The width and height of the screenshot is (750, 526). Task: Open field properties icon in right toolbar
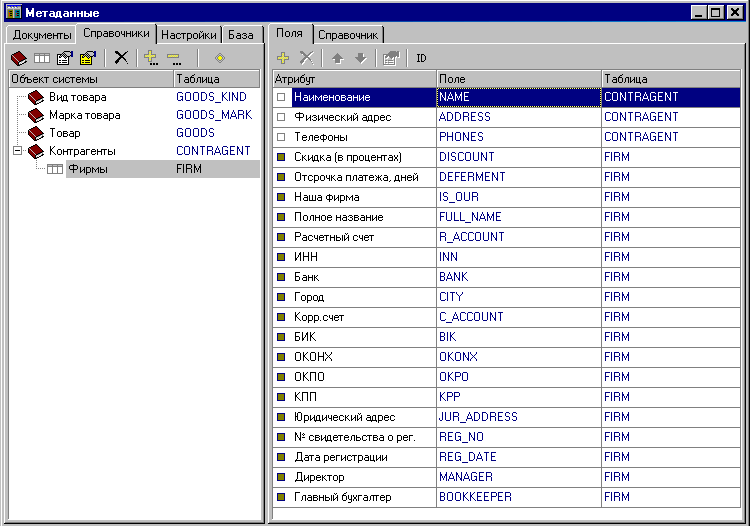click(391, 58)
